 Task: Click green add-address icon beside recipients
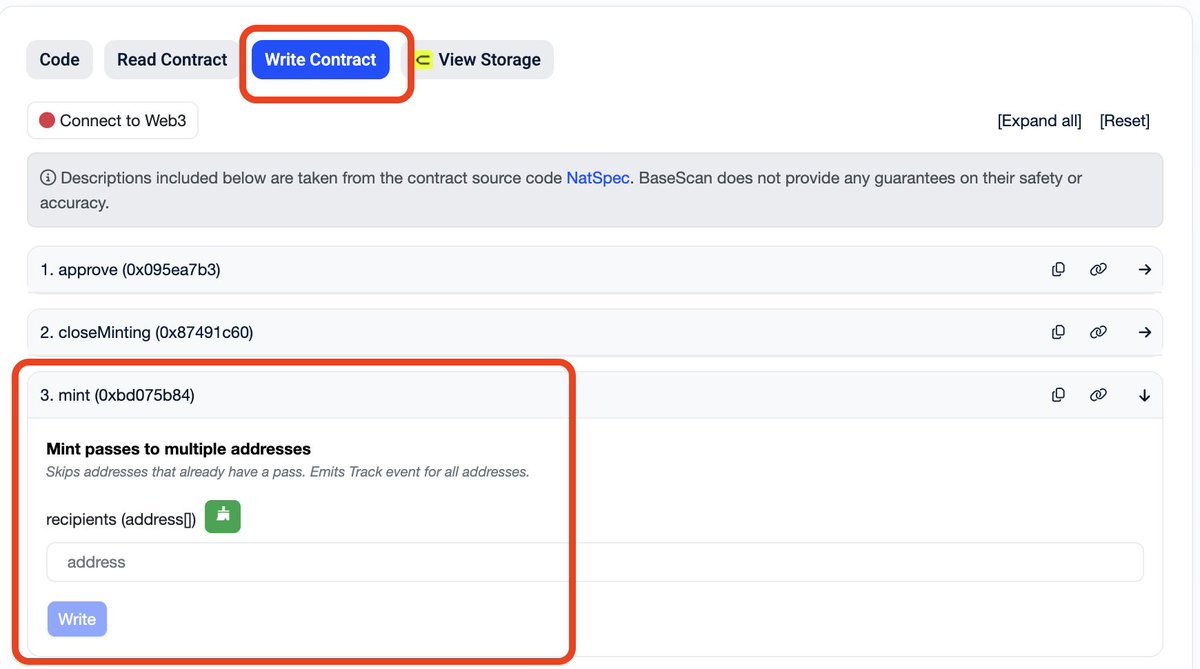pos(223,516)
